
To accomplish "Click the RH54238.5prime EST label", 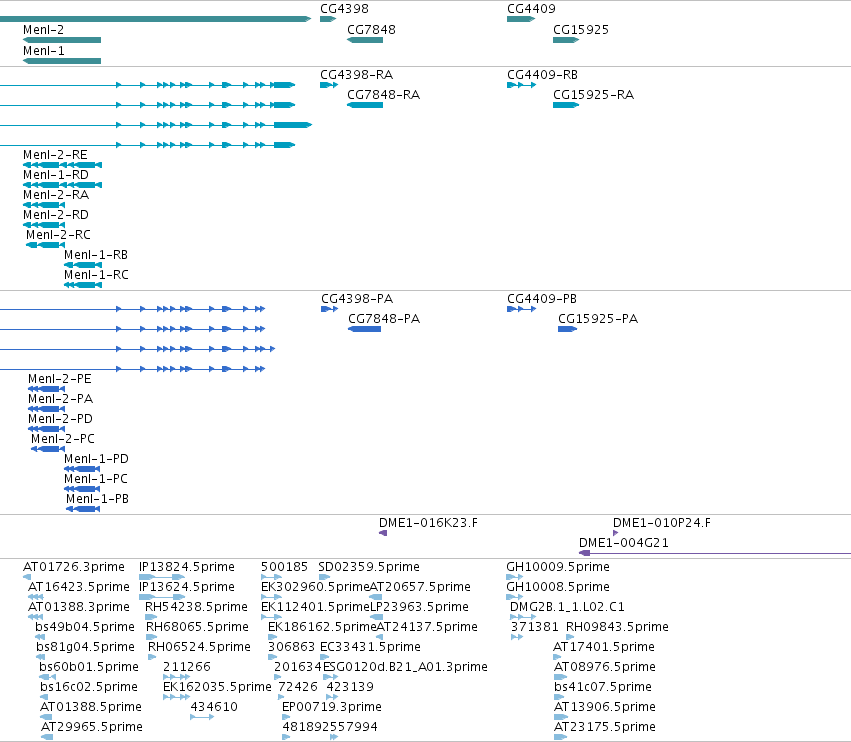I will (x=196, y=606).
